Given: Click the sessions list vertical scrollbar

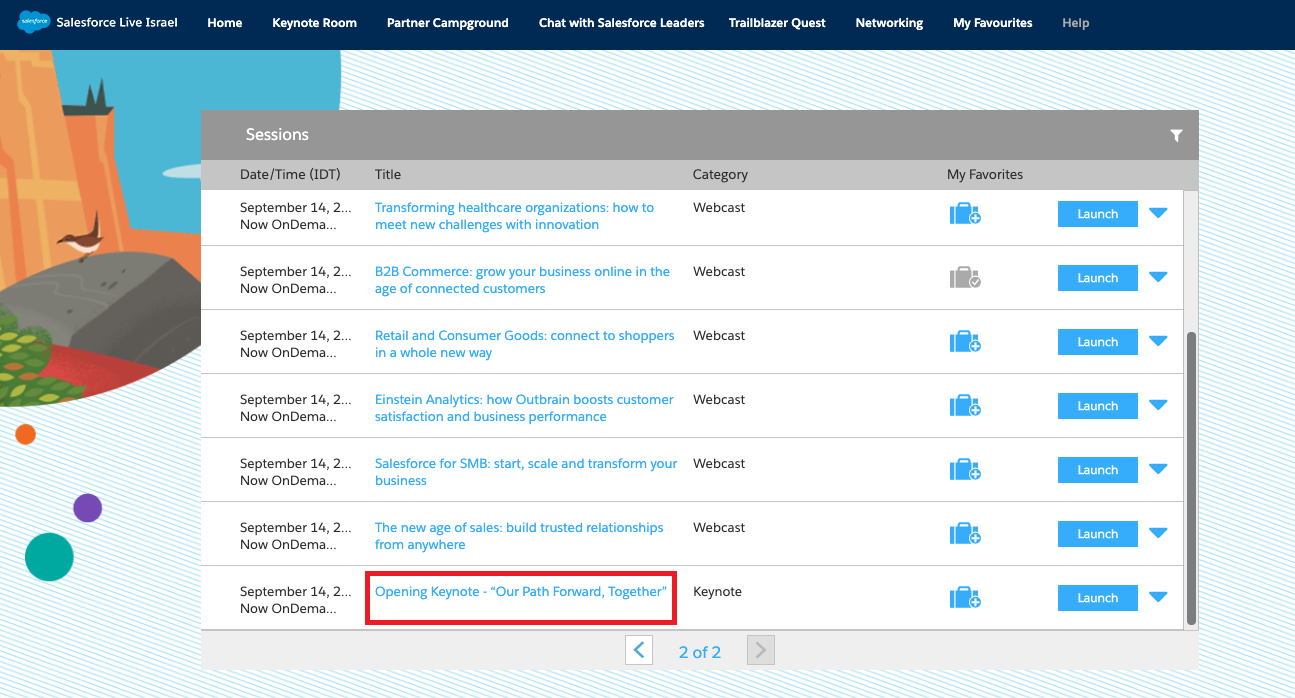Looking at the screenshot, I should [1190, 478].
